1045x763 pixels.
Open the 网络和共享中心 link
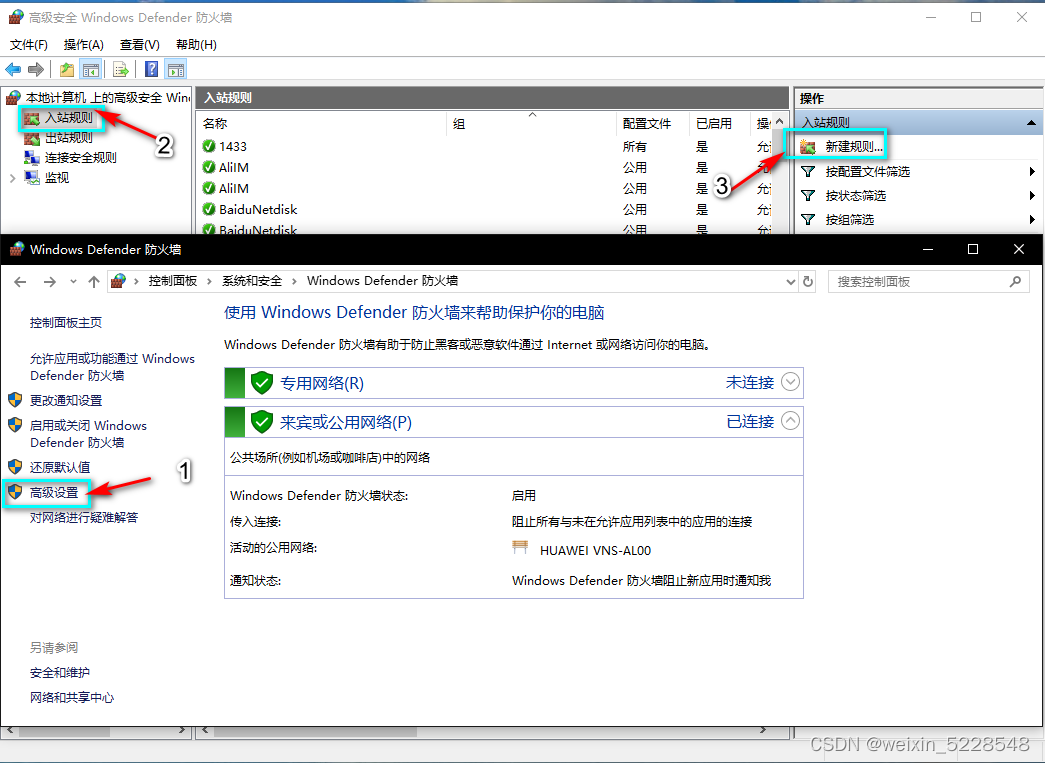coord(72,698)
